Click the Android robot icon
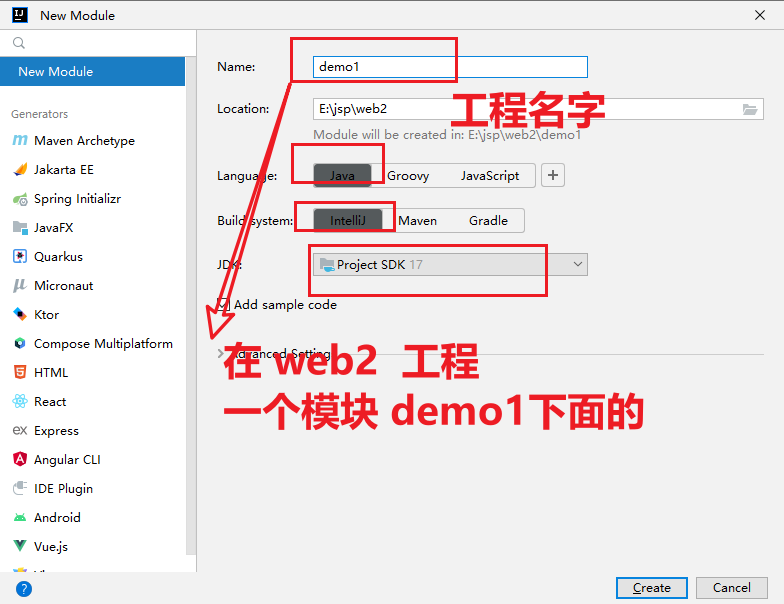 20,518
